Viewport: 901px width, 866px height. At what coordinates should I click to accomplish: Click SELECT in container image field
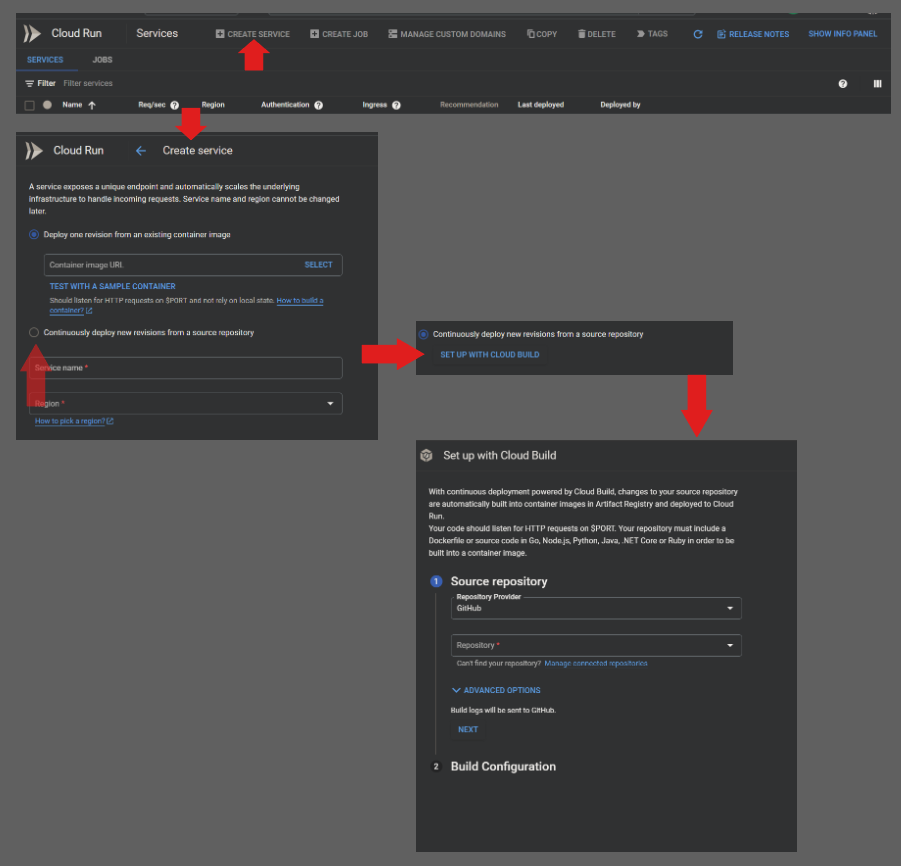coord(318,265)
